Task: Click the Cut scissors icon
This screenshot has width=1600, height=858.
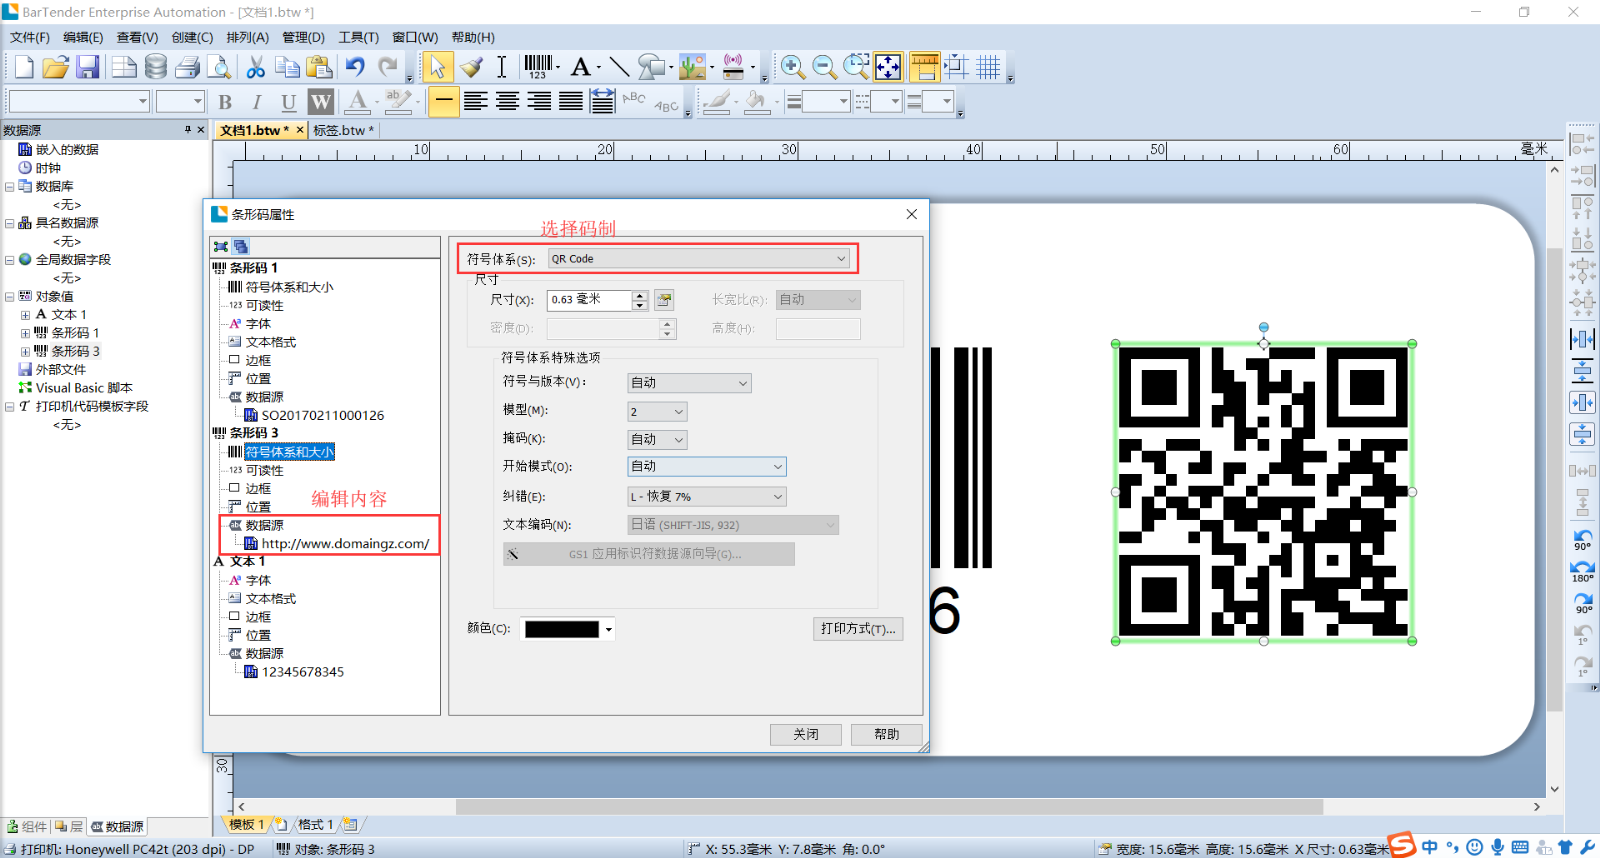Action: [256, 67]
